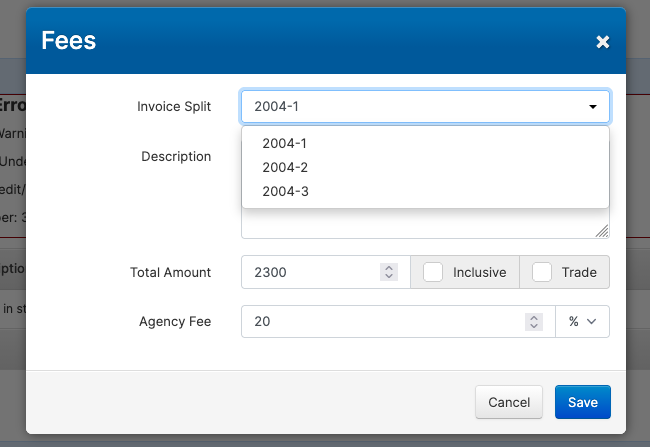Screen dimensions: 650x447
Task: Choose 2004-1 from the dropdown list
Action: coord(425,143)
